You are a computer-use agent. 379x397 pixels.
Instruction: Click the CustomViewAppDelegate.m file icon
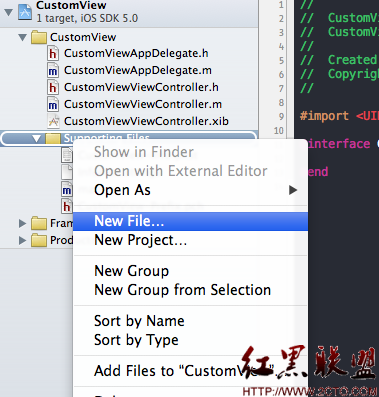click(x=53, y=71)
